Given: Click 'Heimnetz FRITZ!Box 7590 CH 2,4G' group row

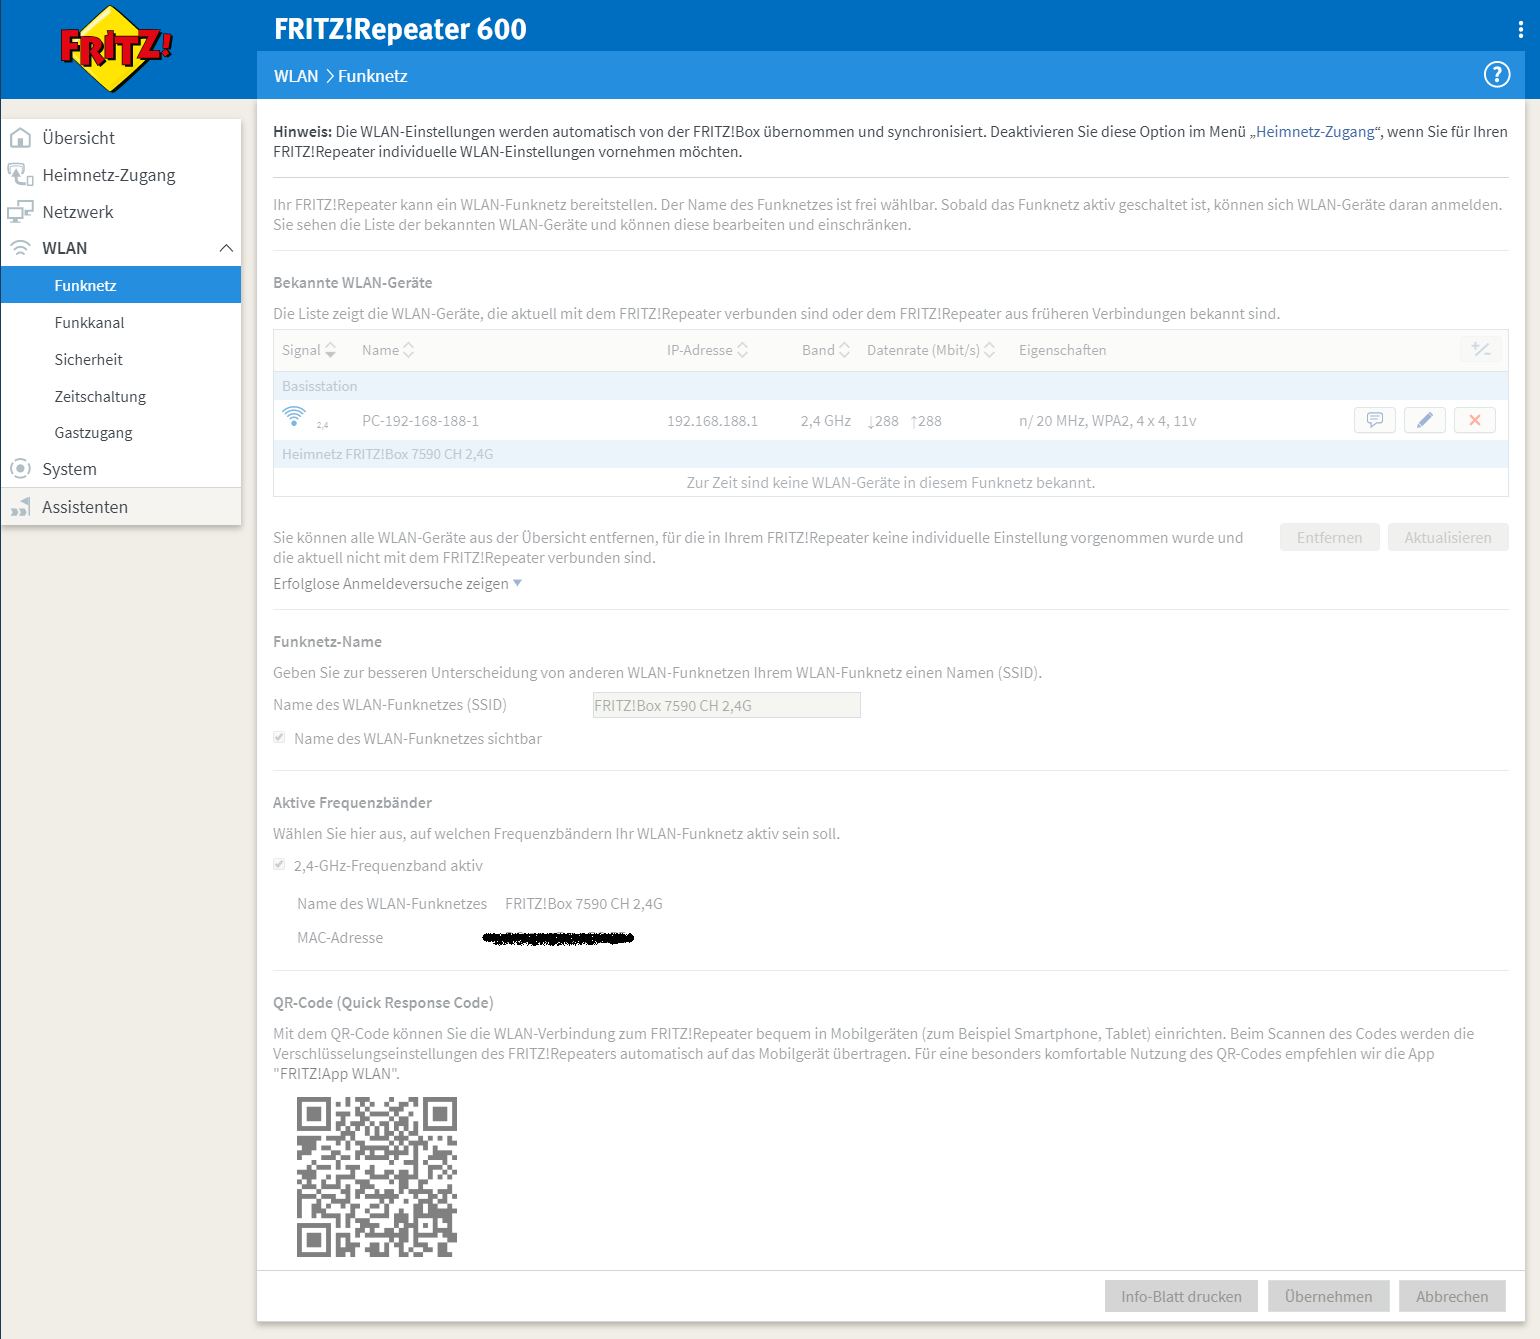Looking at the screenshot, I should [890, 454].
